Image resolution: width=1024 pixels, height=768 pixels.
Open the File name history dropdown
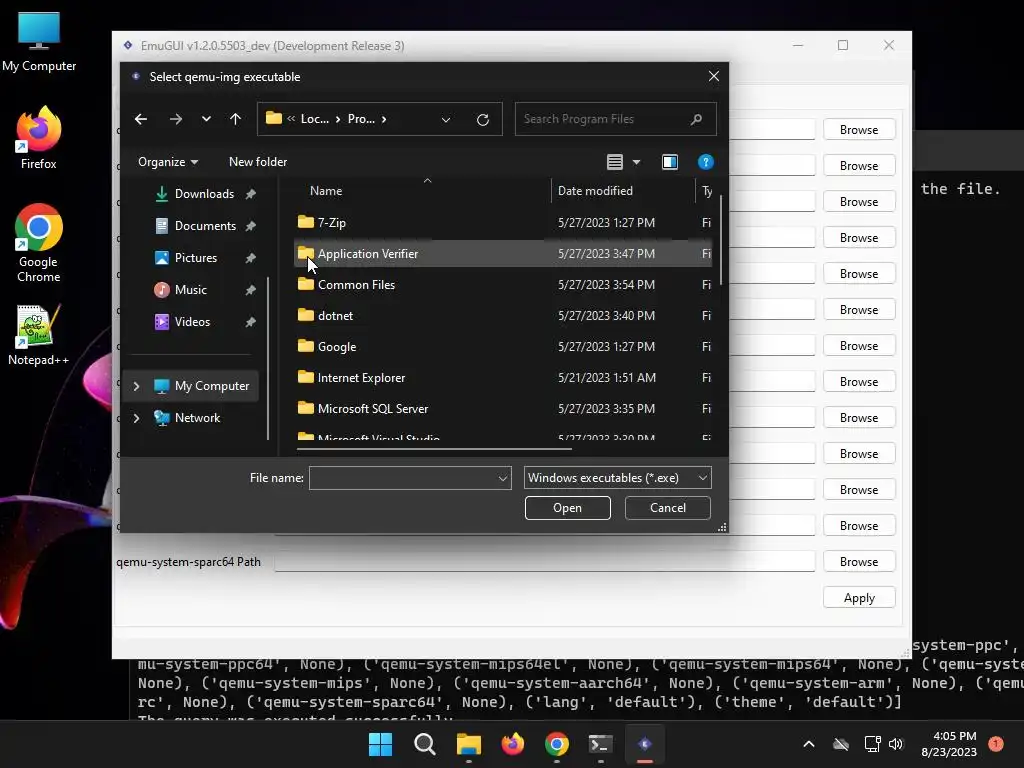click(503, 478)
